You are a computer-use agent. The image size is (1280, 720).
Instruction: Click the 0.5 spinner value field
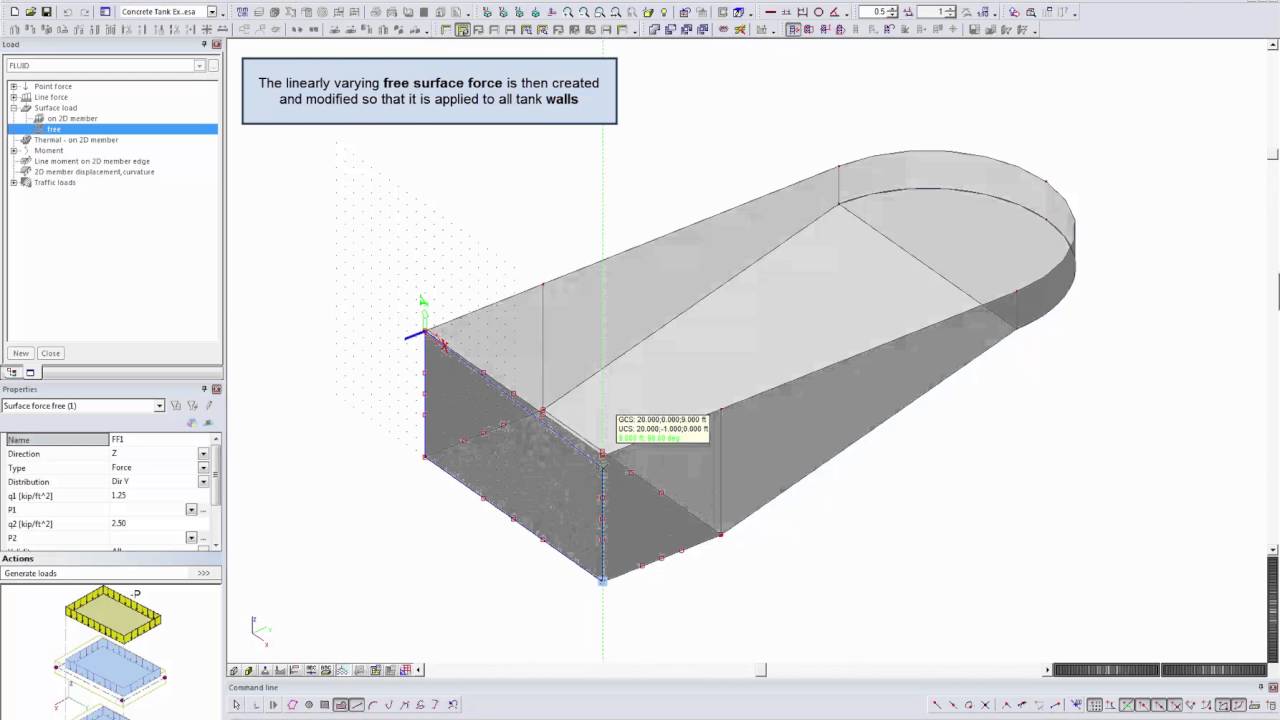click(874, 12)
